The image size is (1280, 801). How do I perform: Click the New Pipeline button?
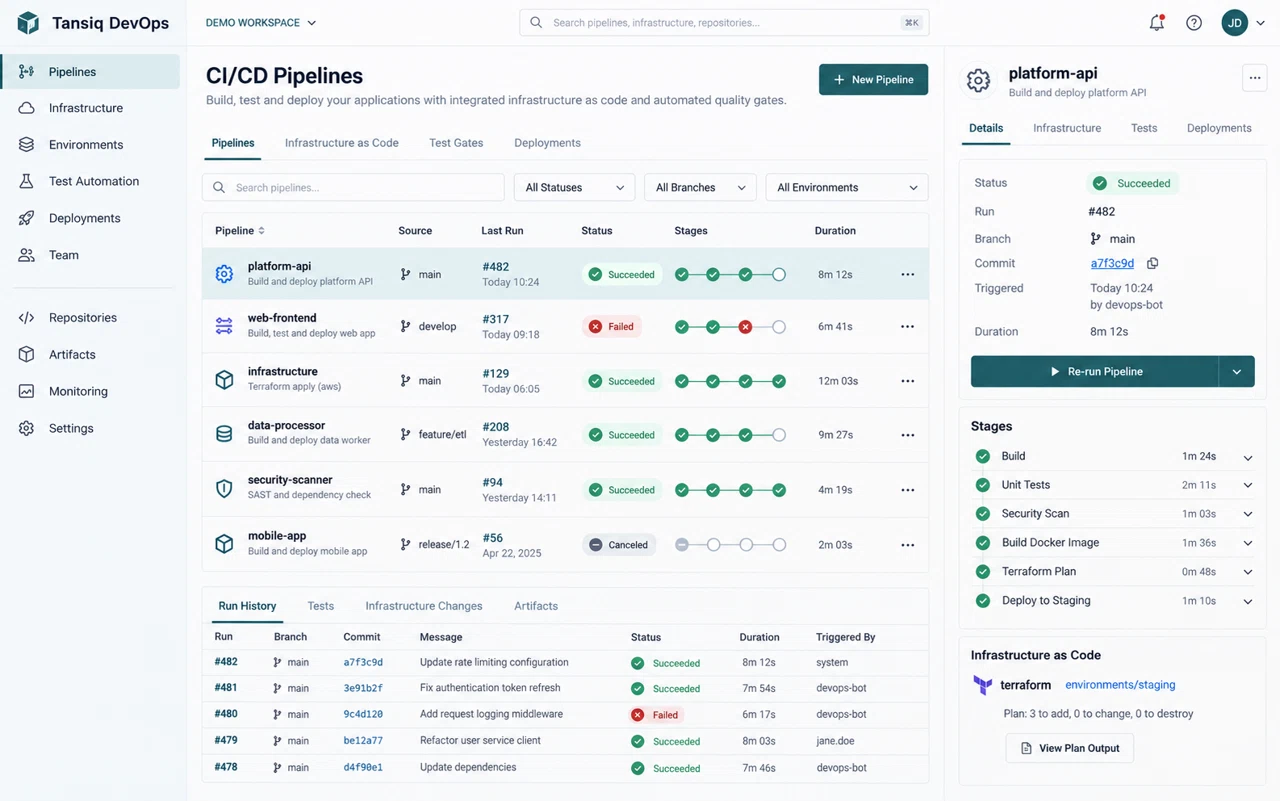pos(873,79)
